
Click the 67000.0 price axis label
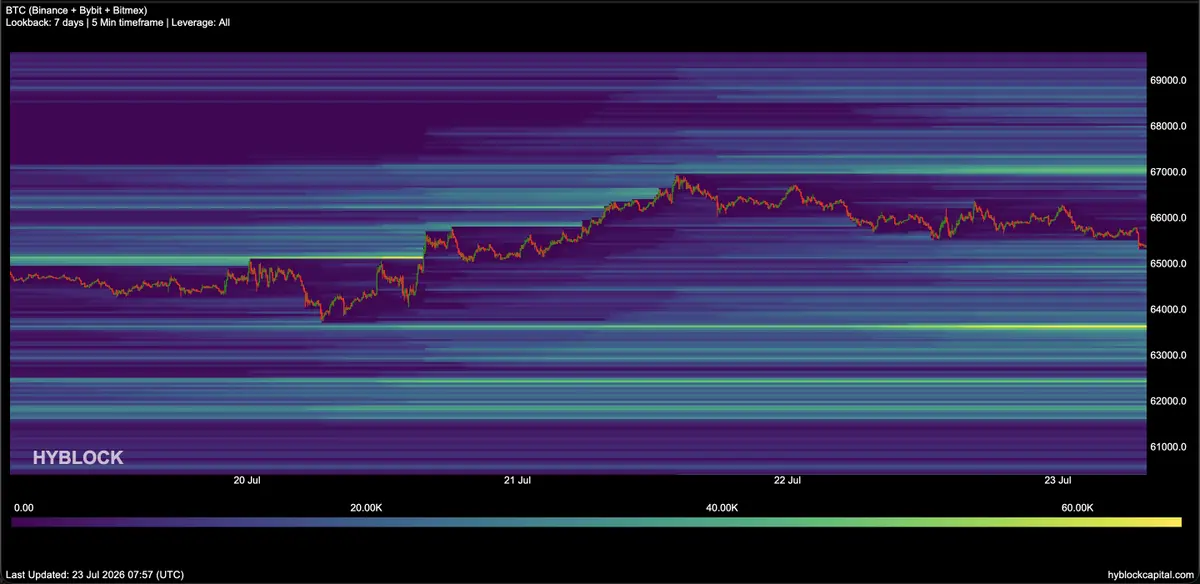click(x=1168, y=172)
